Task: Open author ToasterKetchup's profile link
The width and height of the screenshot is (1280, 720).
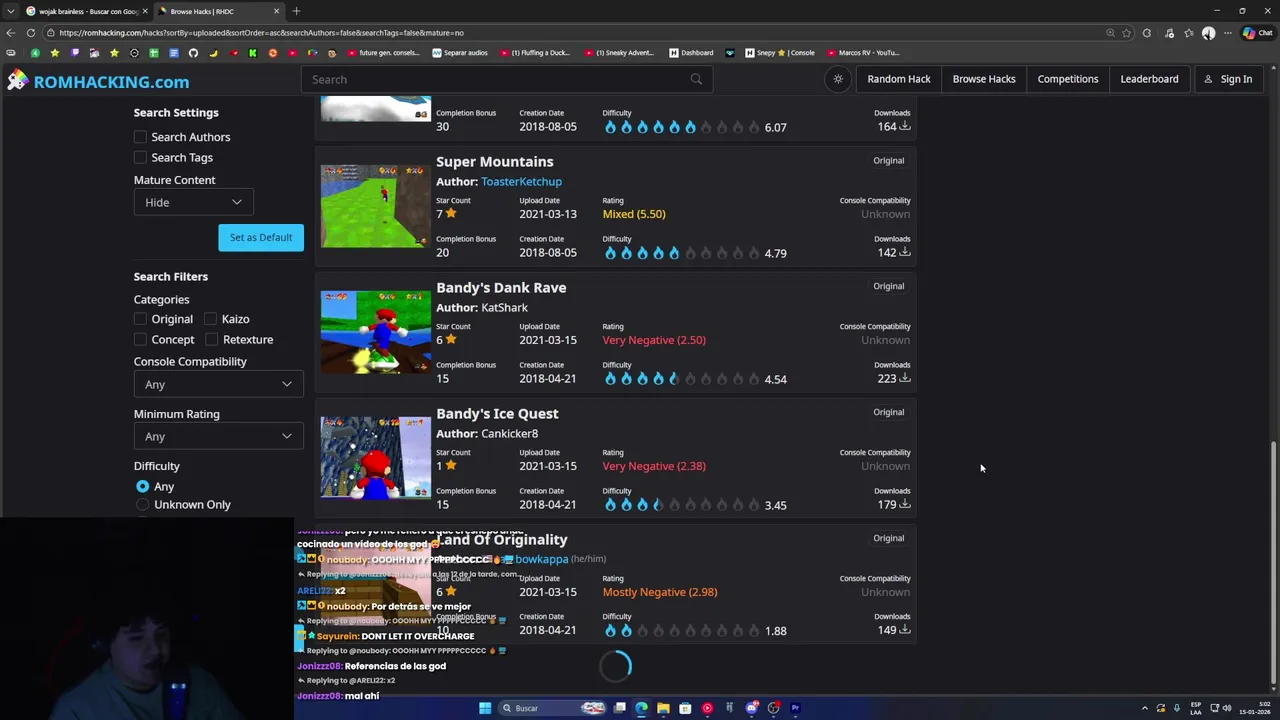Action: pyautogui.click(x=521, y=181)
